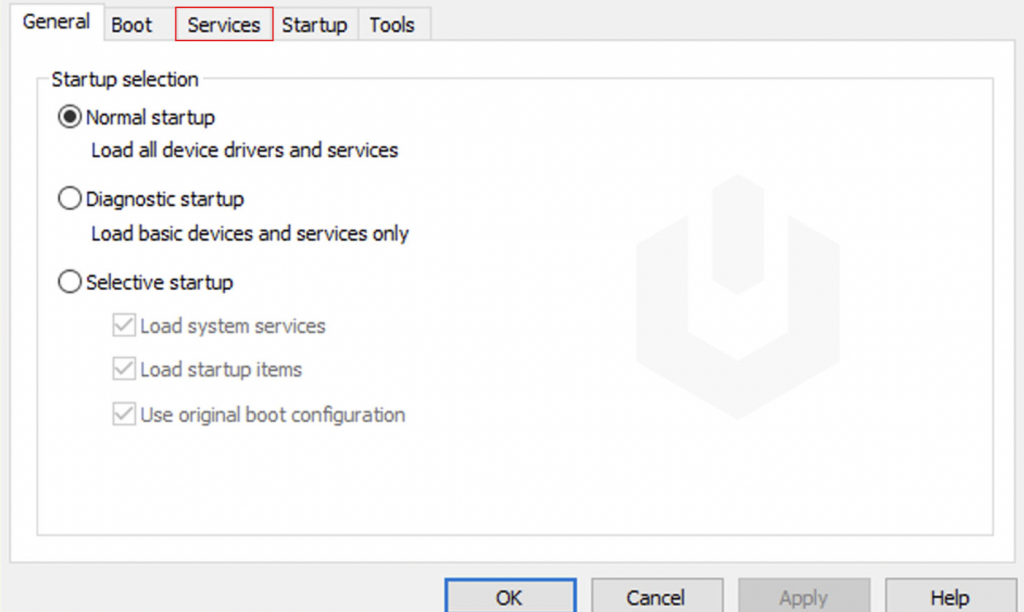Open Help for this dialog
The height and width of the screenshot is (612, 1024).
tap(949, 597)
